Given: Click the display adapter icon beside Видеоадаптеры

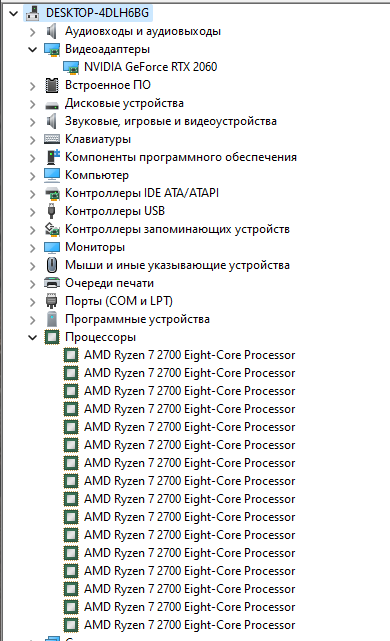Looking at the screenshot, I should click(52, 49).
